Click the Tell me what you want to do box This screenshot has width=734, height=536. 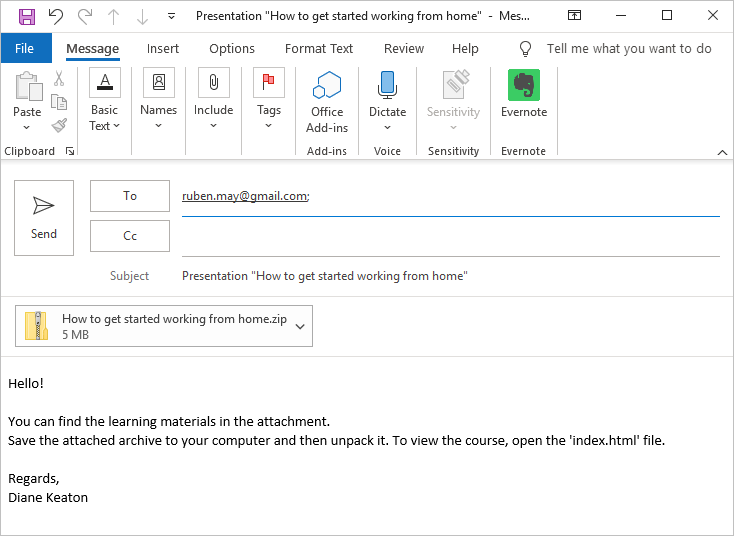click(x=629, y=48)
